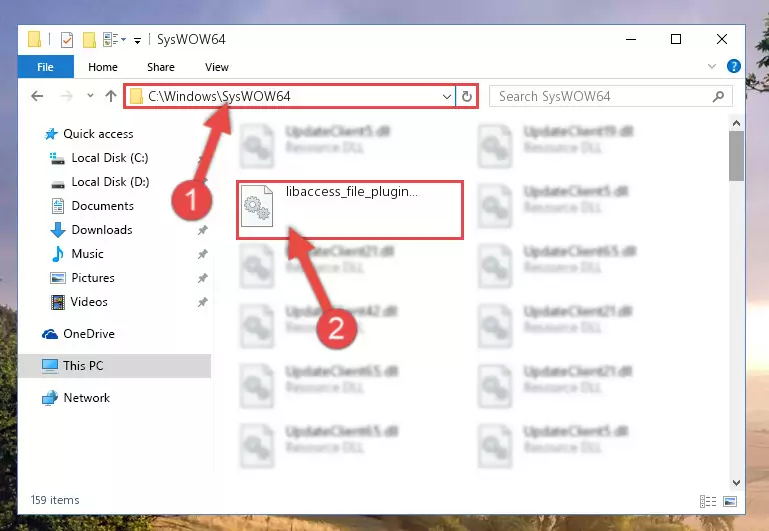The width and height of the screenshot is (769, 531).
Task: Go up one folder level arrow
Action: tap(111, 96)
